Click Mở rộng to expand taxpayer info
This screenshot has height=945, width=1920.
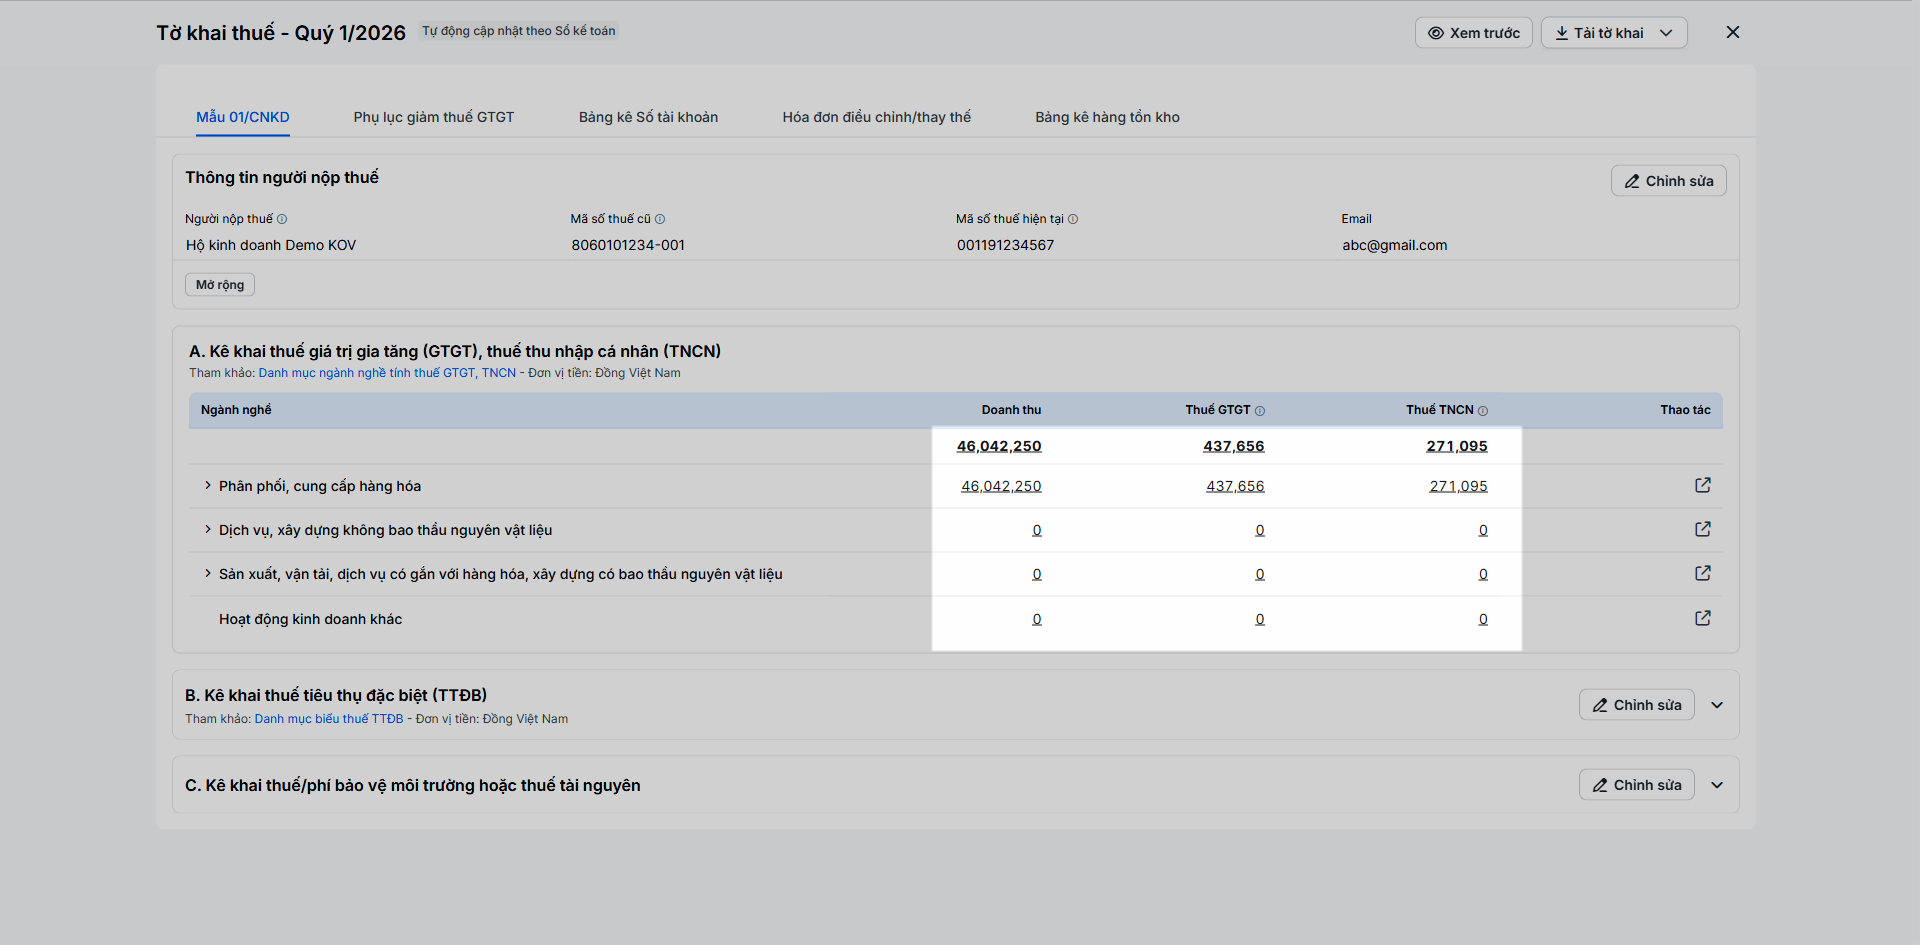(x=220, y=285)
